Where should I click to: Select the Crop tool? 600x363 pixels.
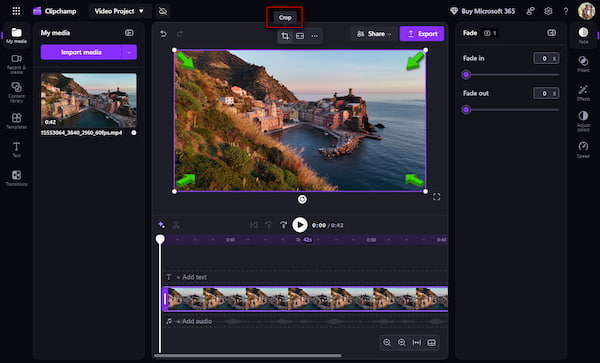pyautogui.click(x=285, y=36)
